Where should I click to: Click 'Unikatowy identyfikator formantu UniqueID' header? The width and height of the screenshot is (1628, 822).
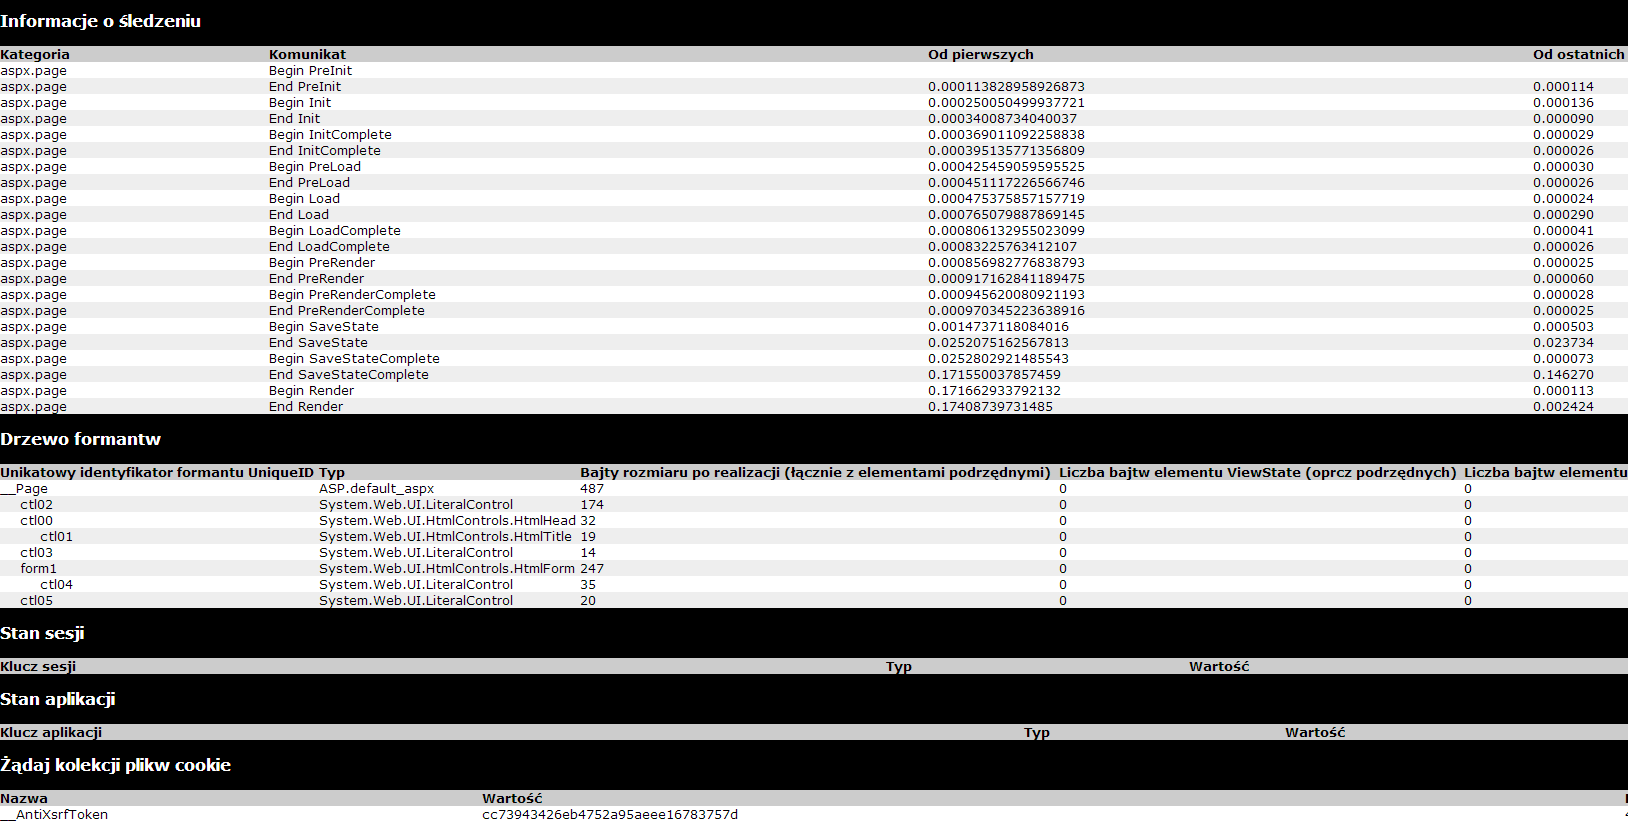(x=157, y=473)
